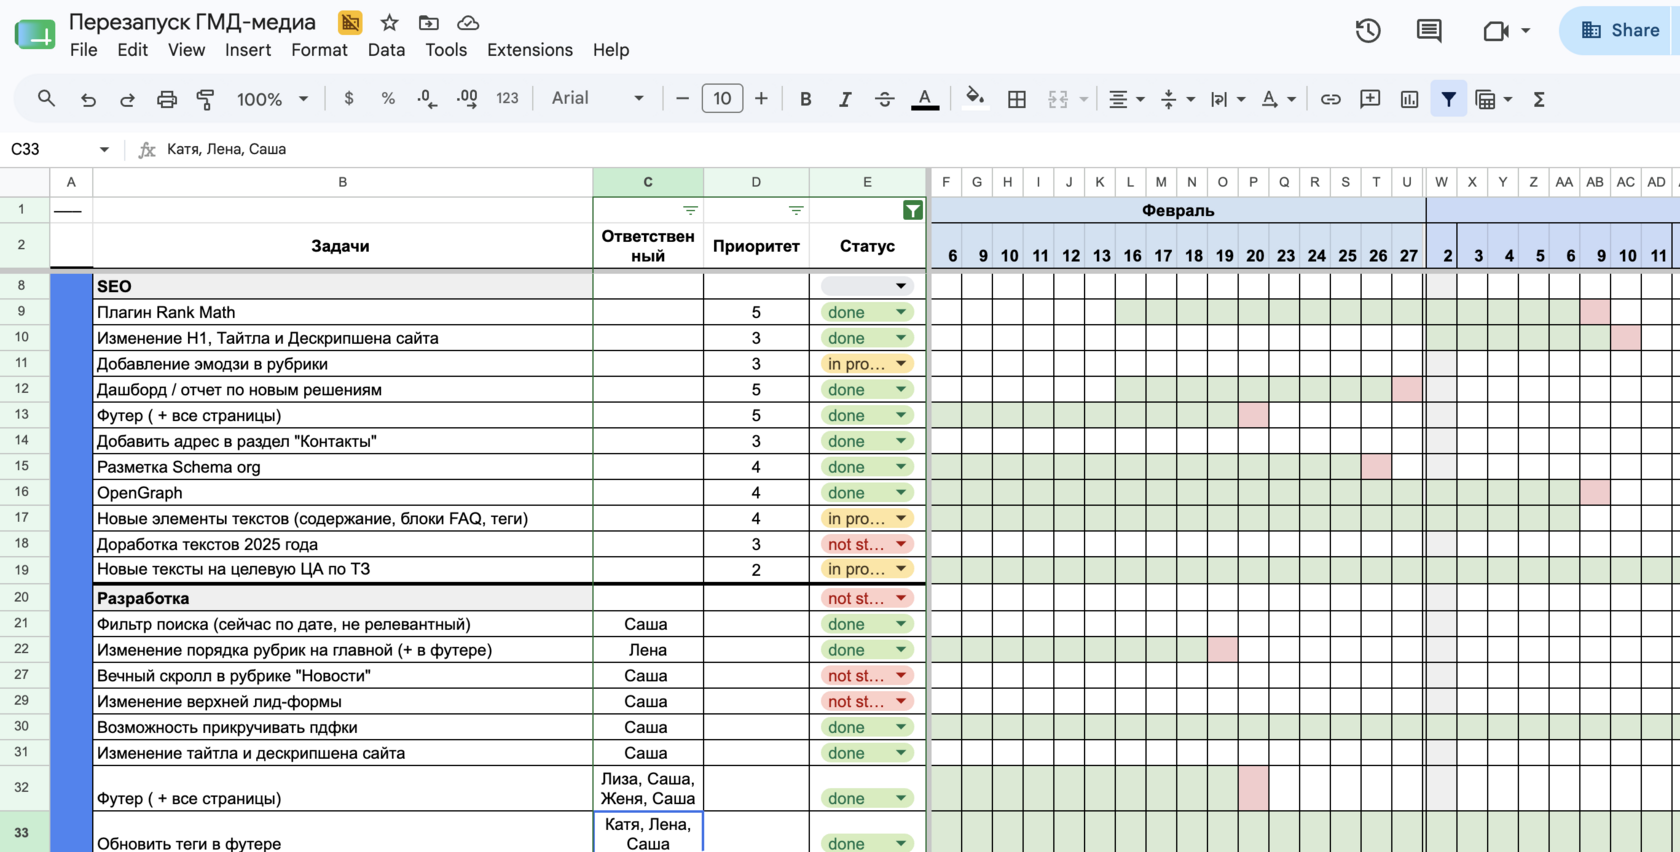Open the column C filter in Ответственный
Viewport: 1680px width, 852px height.
tap(690, 211)
